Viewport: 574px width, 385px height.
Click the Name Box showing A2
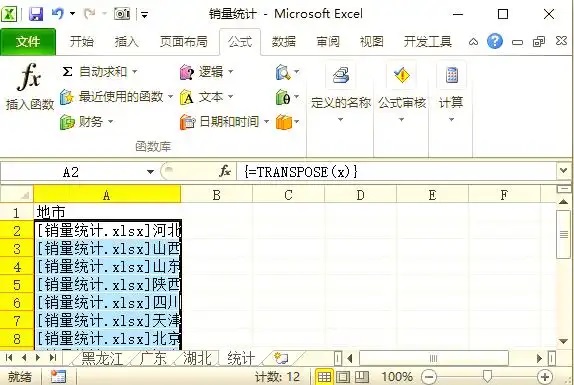(71, 172)
